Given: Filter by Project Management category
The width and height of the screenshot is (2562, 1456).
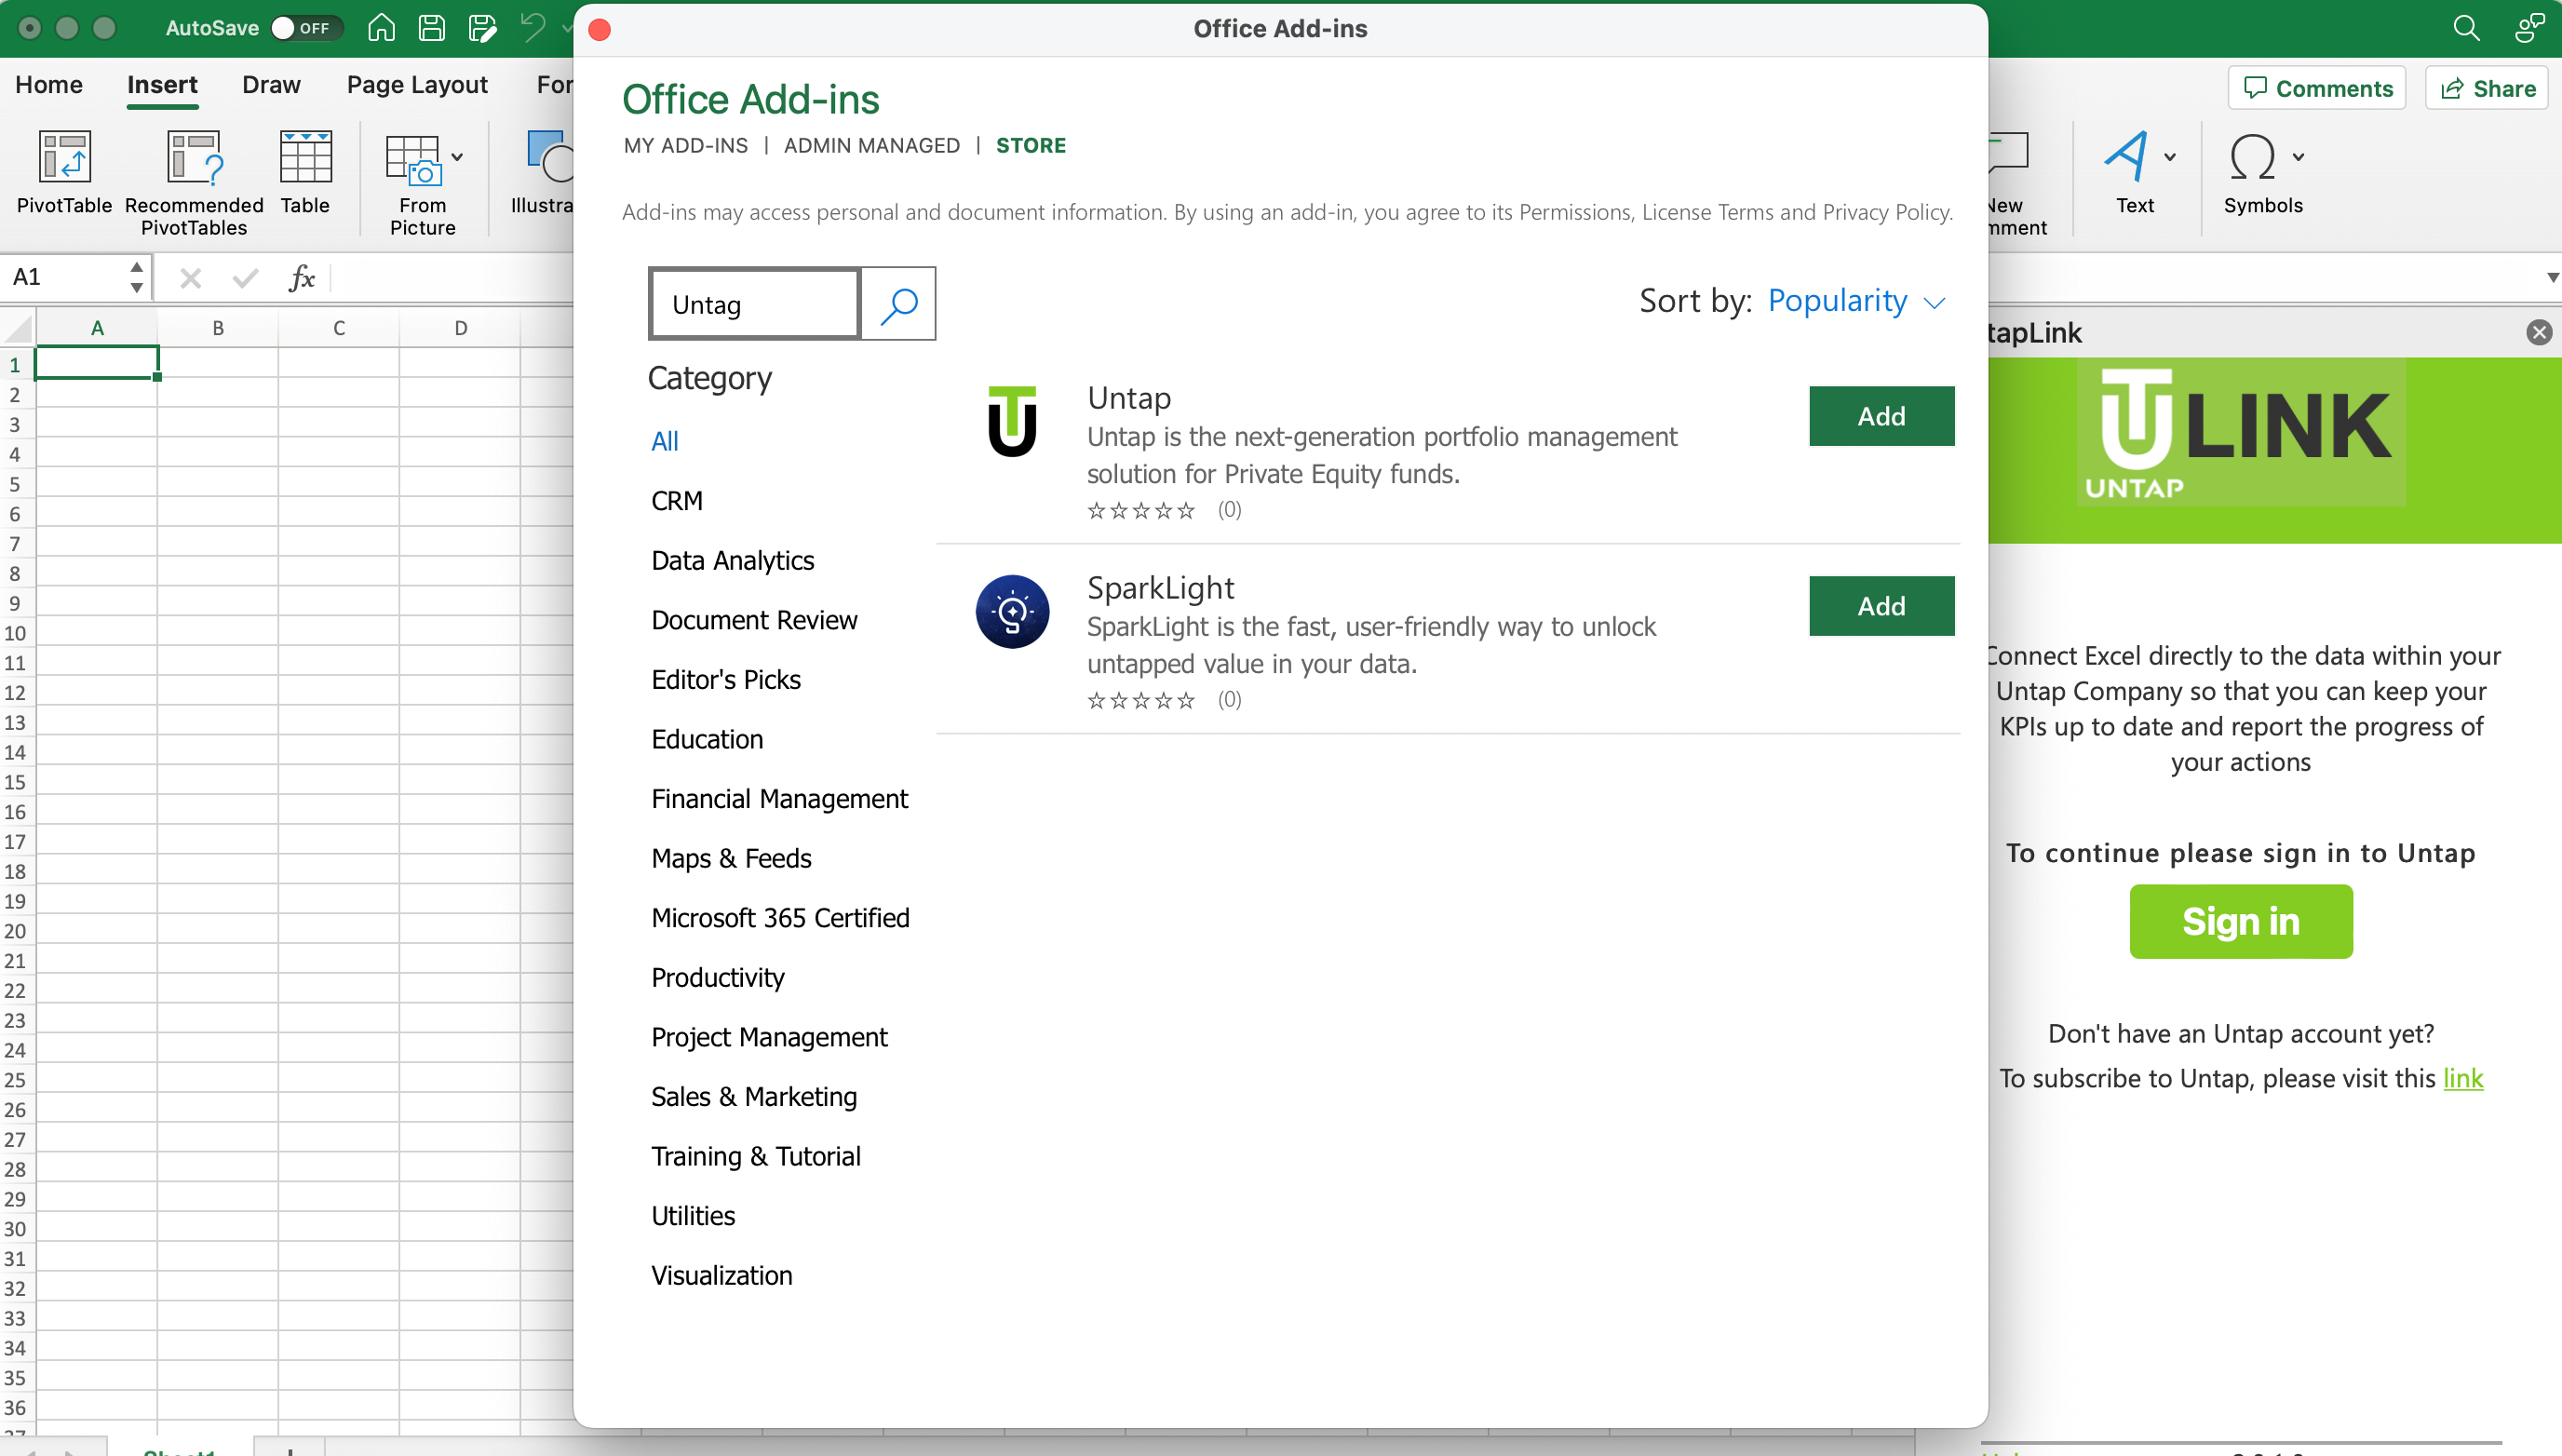Looking at the screenshot, I should [x=769, y=1037].
